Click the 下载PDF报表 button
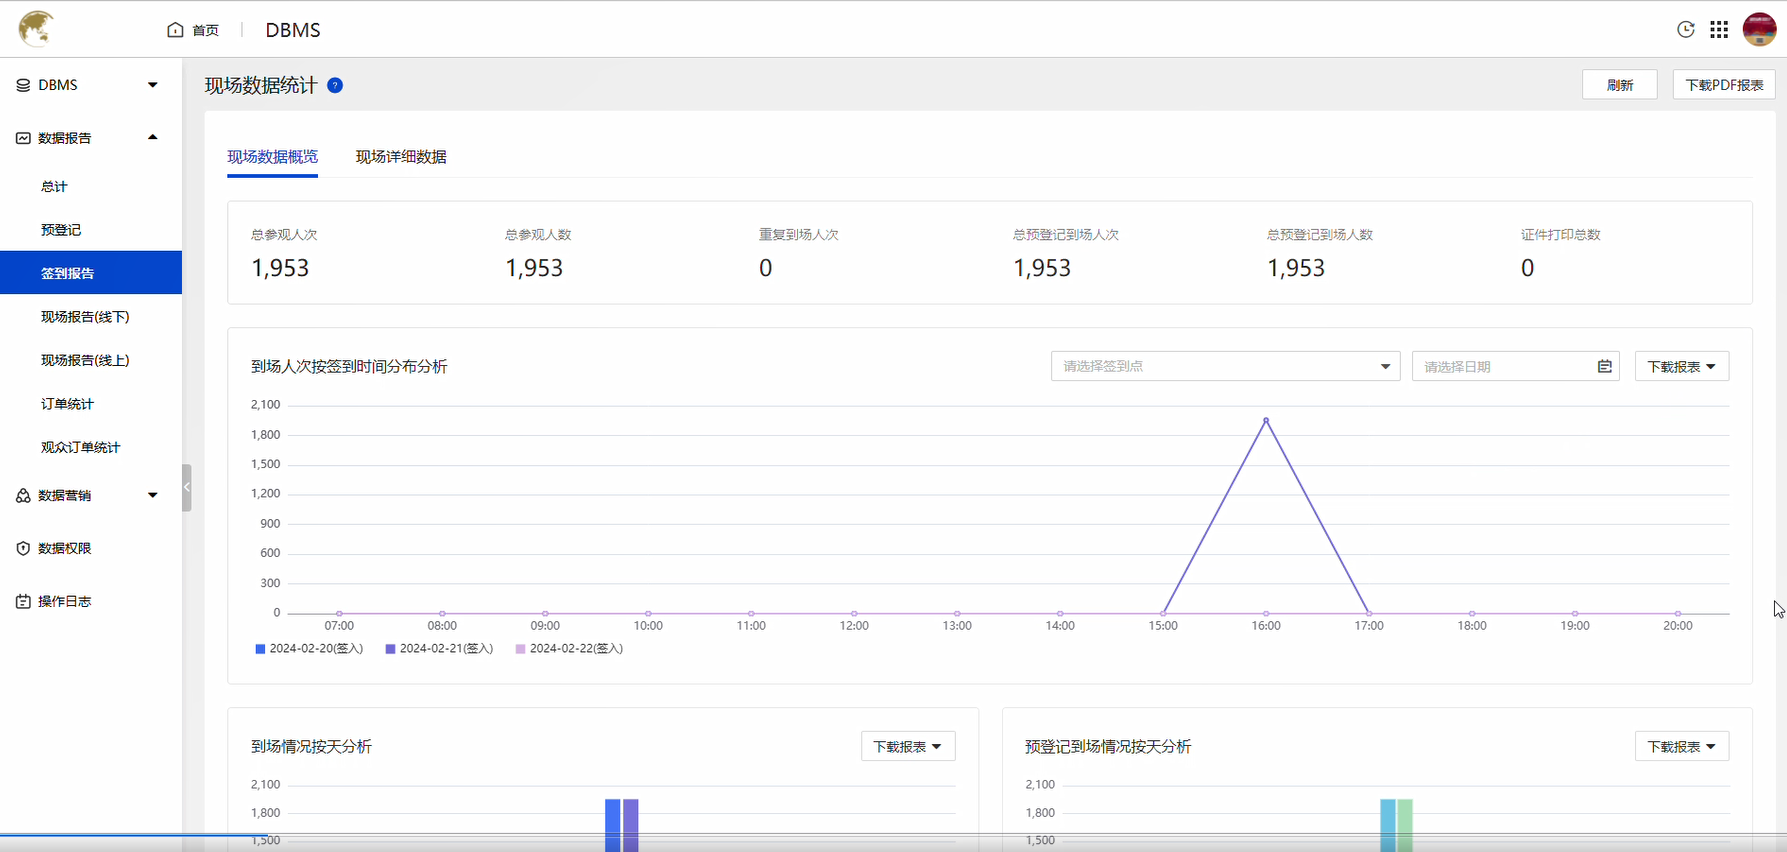The height and width of the screenshot is (852, 1787). point(1724,85)
